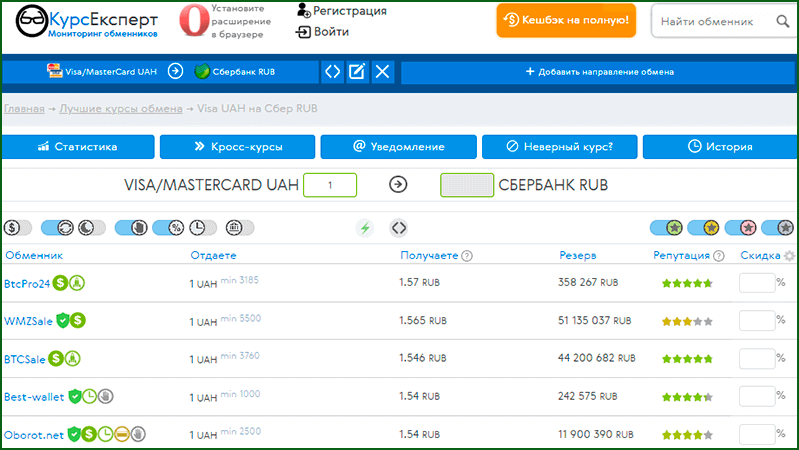Toggle the green star reputation switch
Image resolution: width=799 pixels, height=450 pixels.
tap(666, 228)
